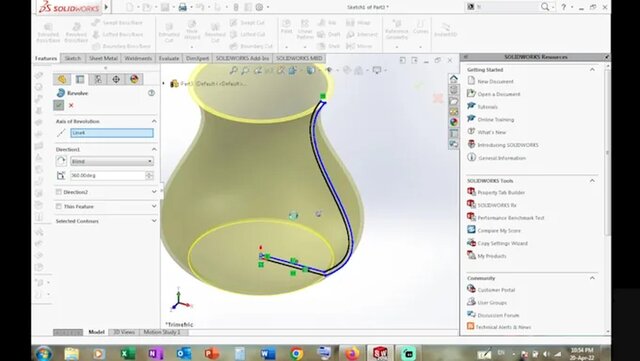The height and width of the screenshot is (361, 640).
Task: Cancel the Revolve with red X
Action: (71, 105)
